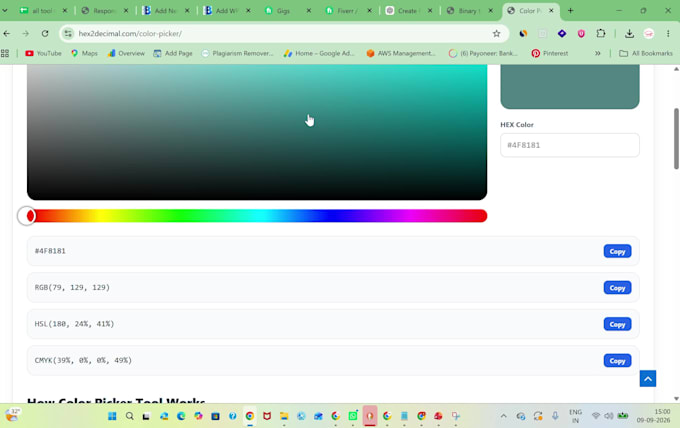Click the orange-black round extension icon
This screenshot has height=428, width=680.
[x=523, y=33]
